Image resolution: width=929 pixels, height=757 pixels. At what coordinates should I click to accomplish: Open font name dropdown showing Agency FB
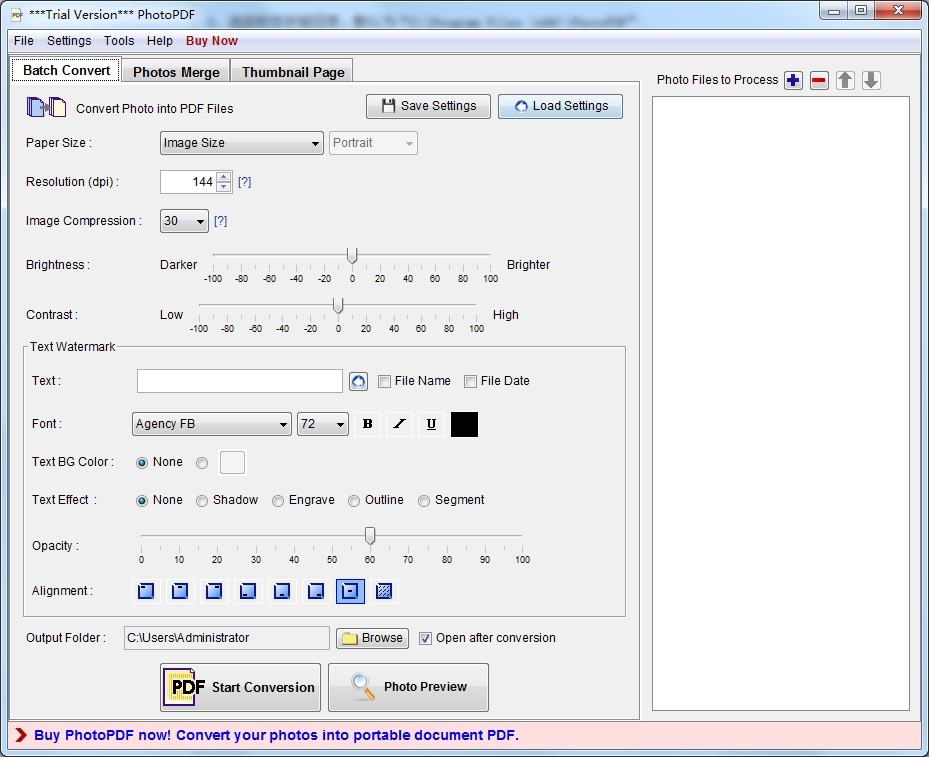(x=212, y=424)
